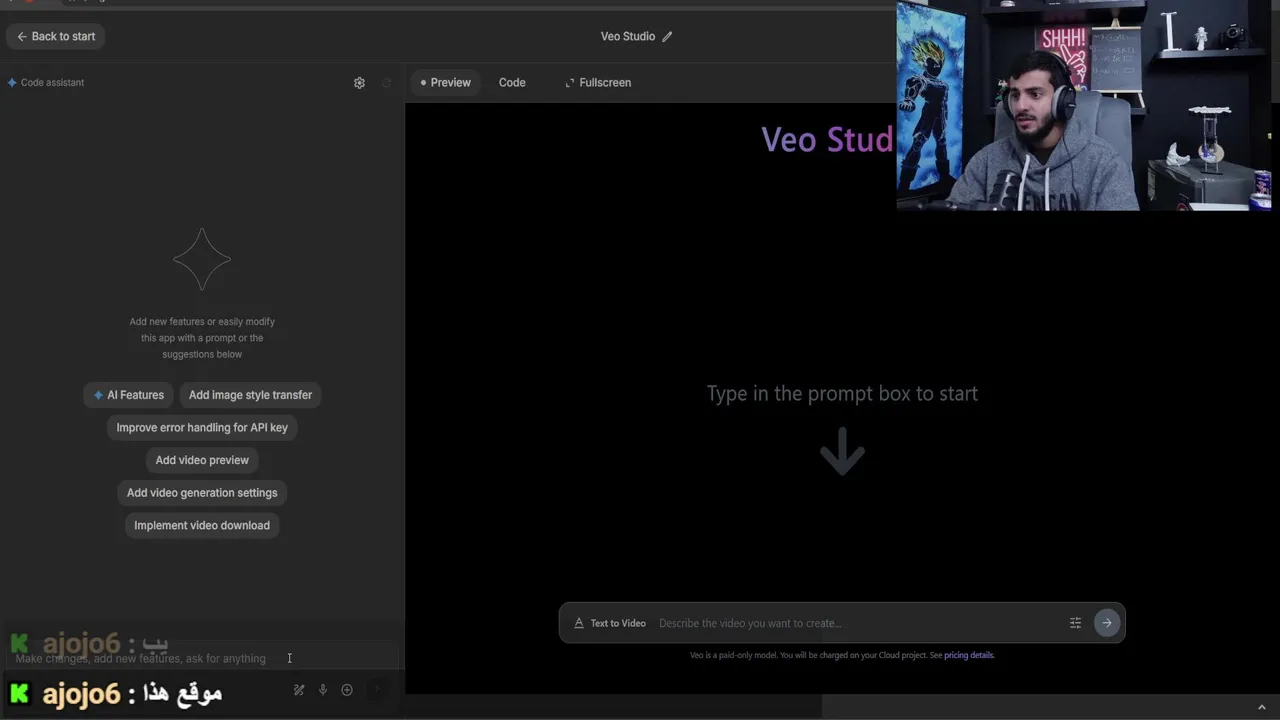Click the reset conversation refresh icon
1280x720 pixels.
(386, 83)
